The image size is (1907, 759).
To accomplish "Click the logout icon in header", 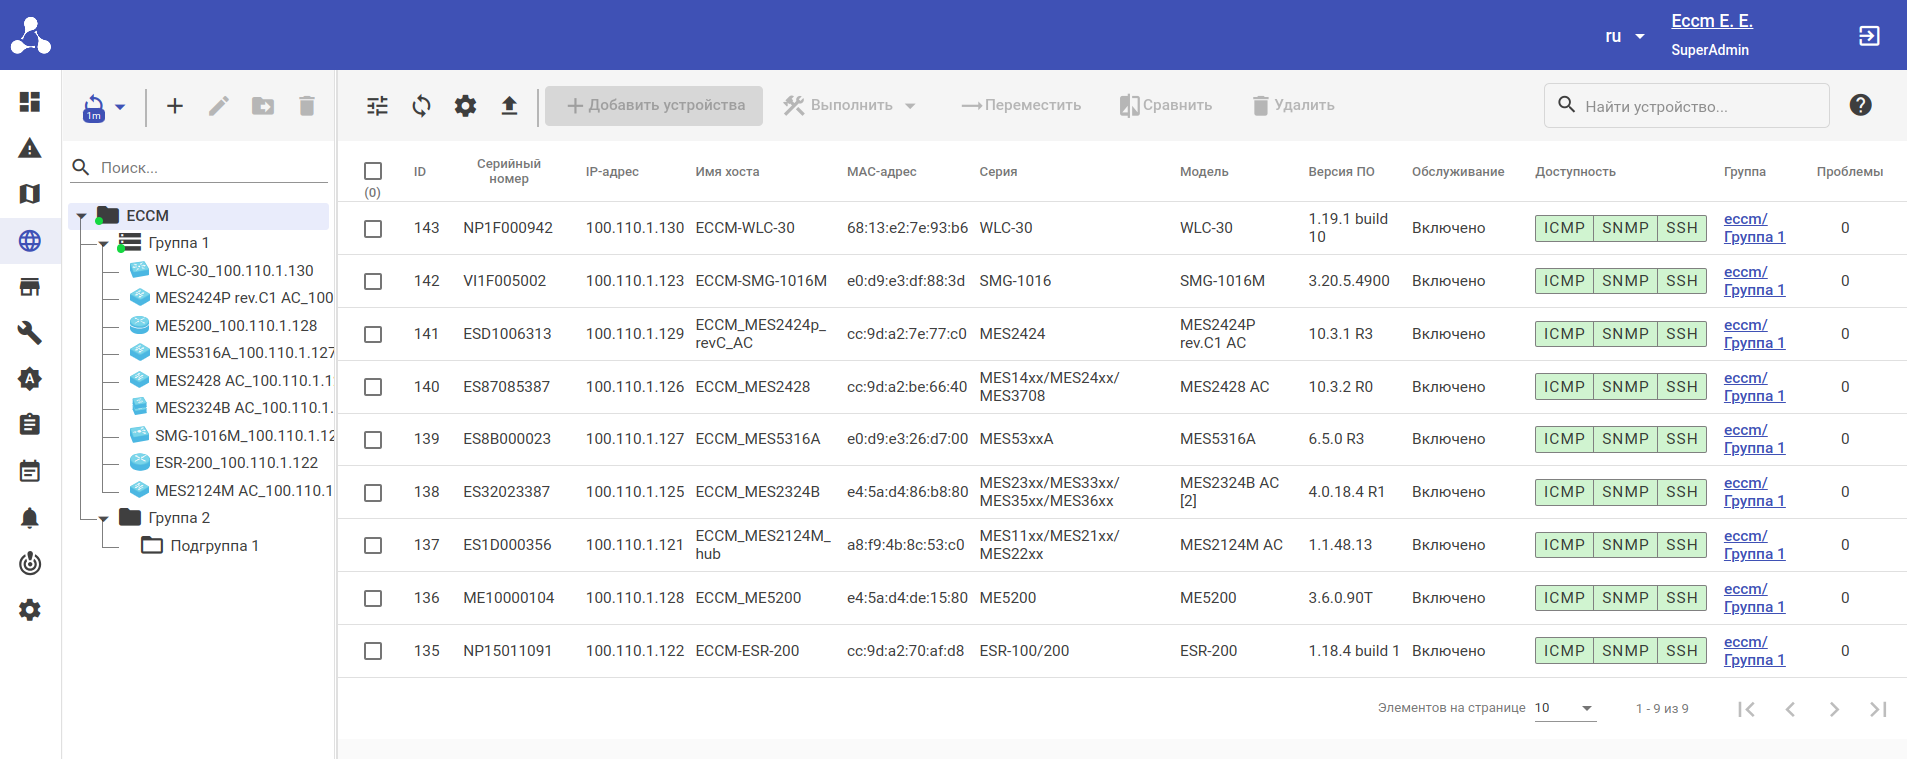I will point(1868,36).
